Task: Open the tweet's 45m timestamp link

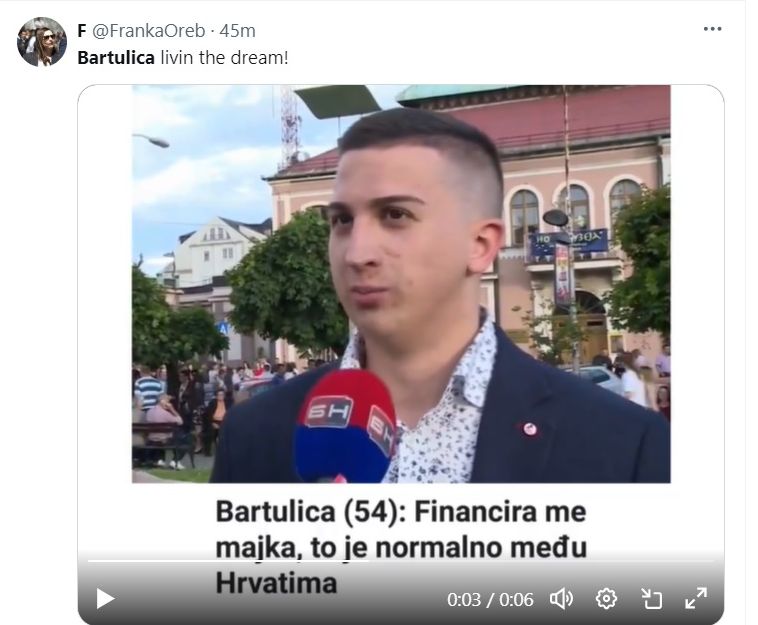Action: click(x=237, y=31)
